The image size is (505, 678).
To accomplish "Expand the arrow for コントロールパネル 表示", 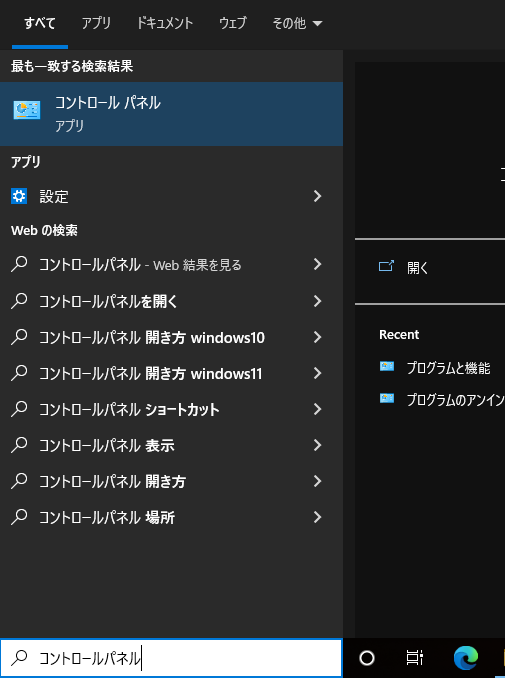I will pos(318,445).
